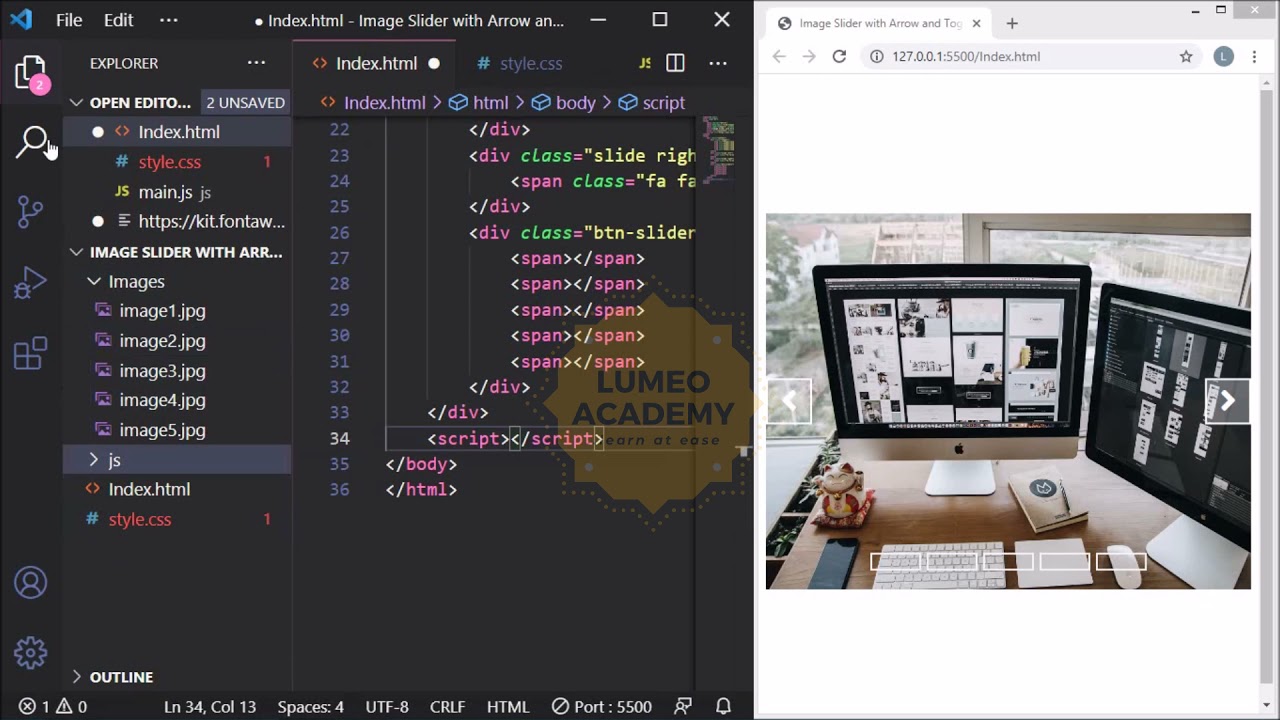
Task: Open the File menu
Action: (x=69, y=20)
